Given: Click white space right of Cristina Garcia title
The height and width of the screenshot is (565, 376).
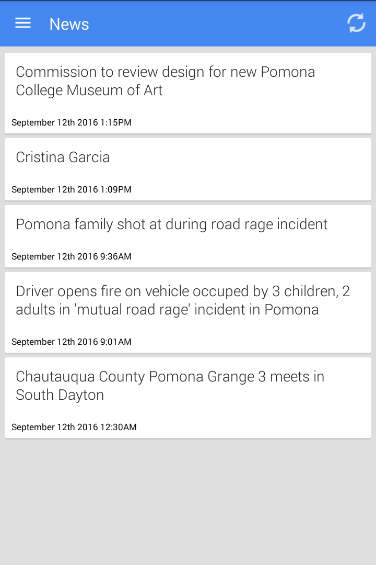Looking at the screenshot, I should click(240, 157).
